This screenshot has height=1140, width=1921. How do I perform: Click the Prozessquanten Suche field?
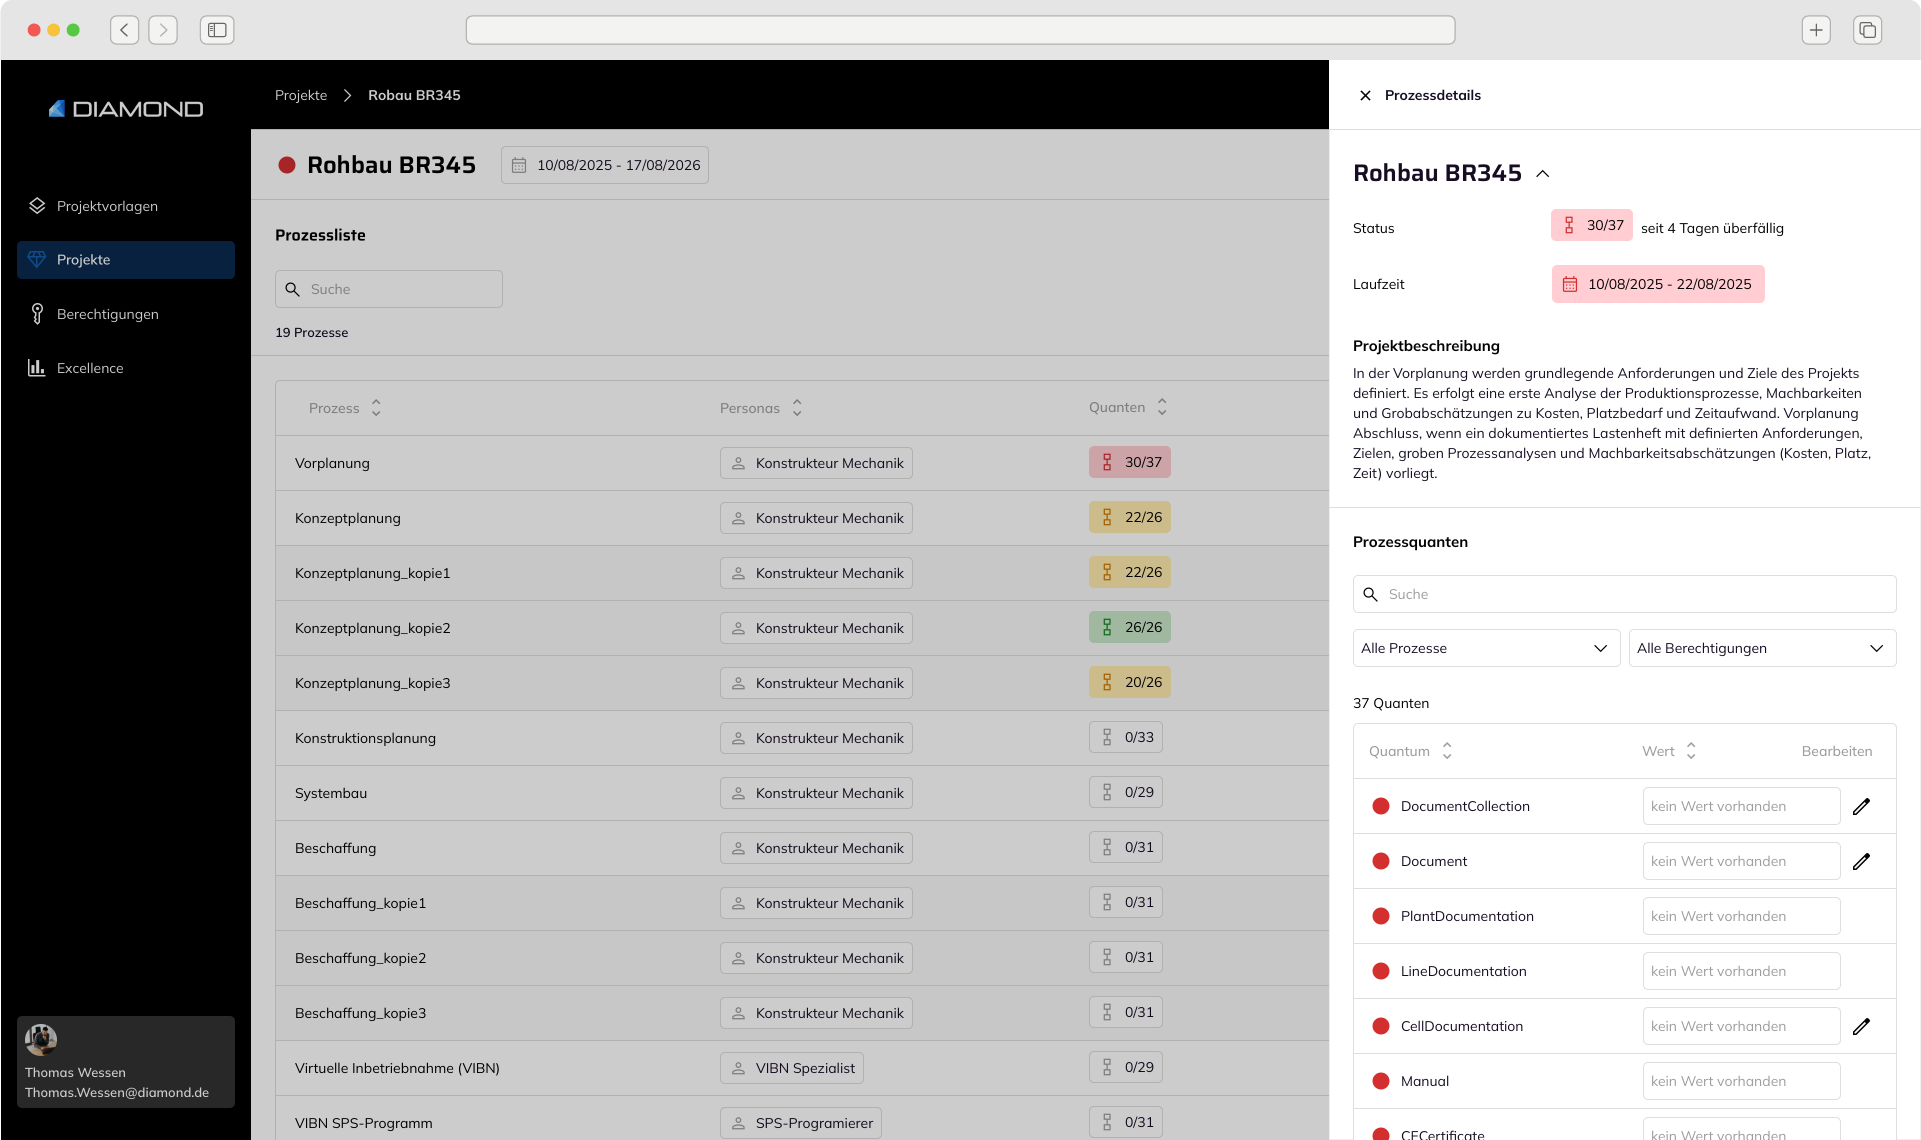point(1624,594)
